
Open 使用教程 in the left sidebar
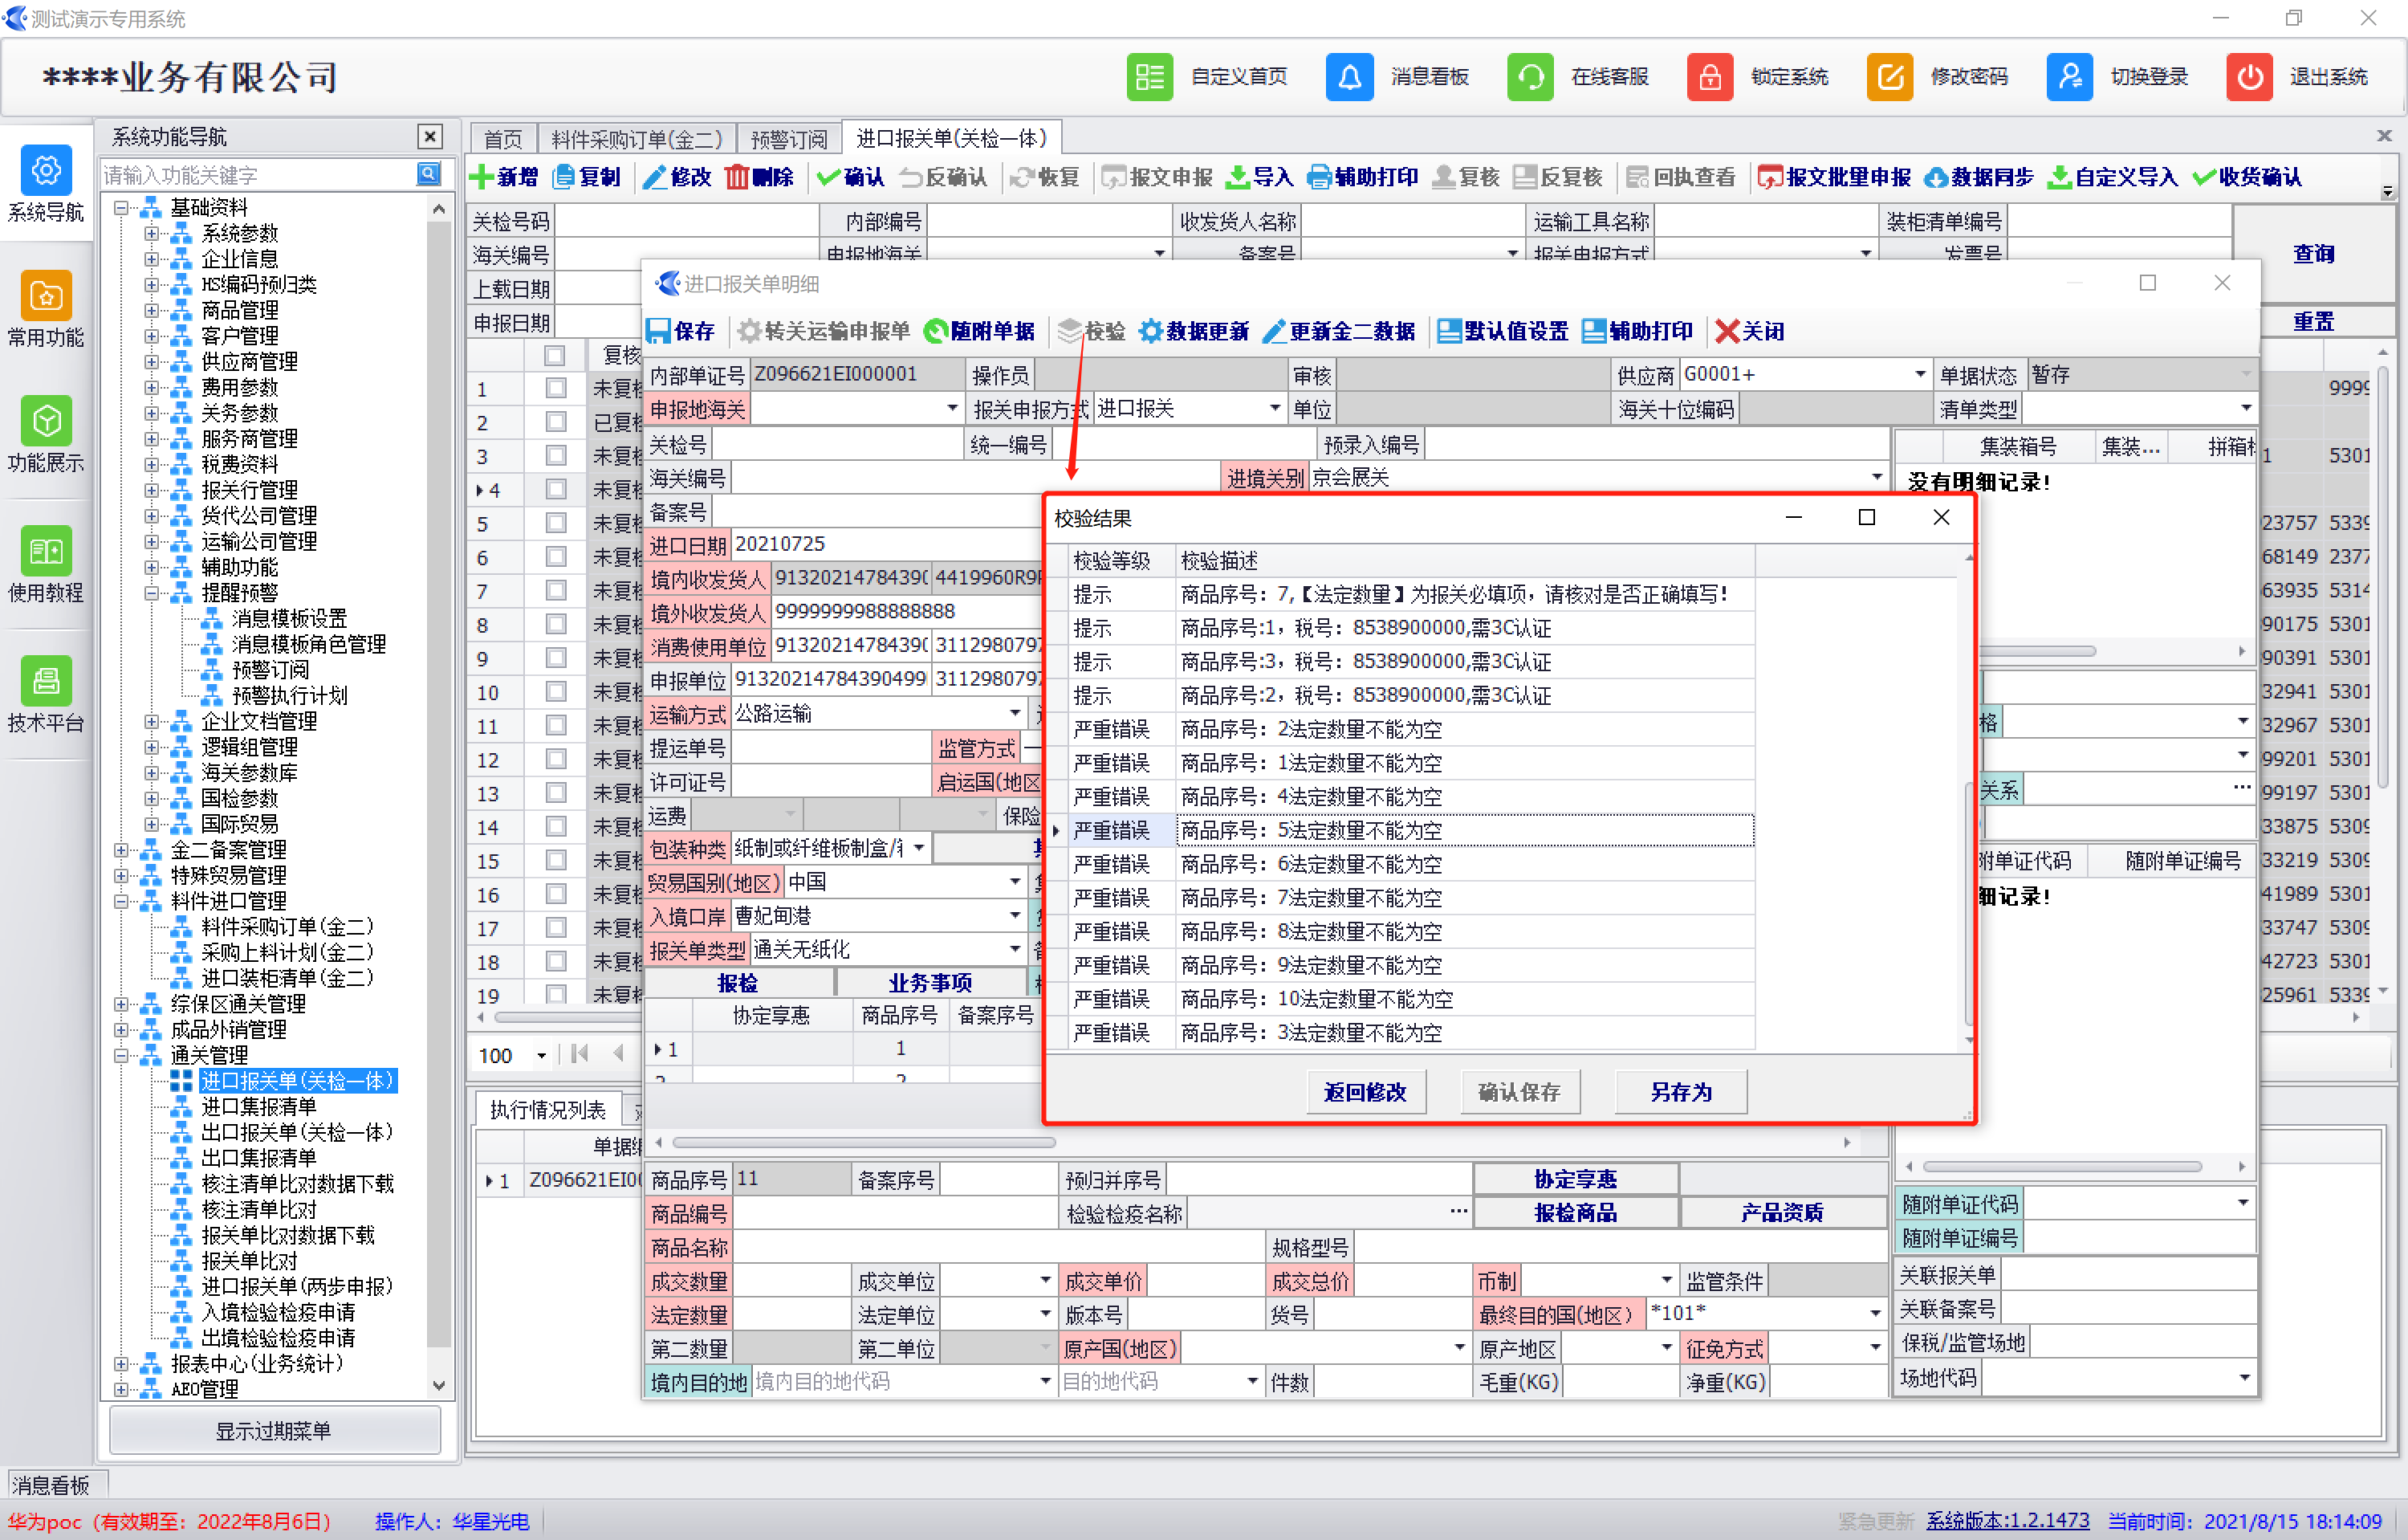click(46, 565)
